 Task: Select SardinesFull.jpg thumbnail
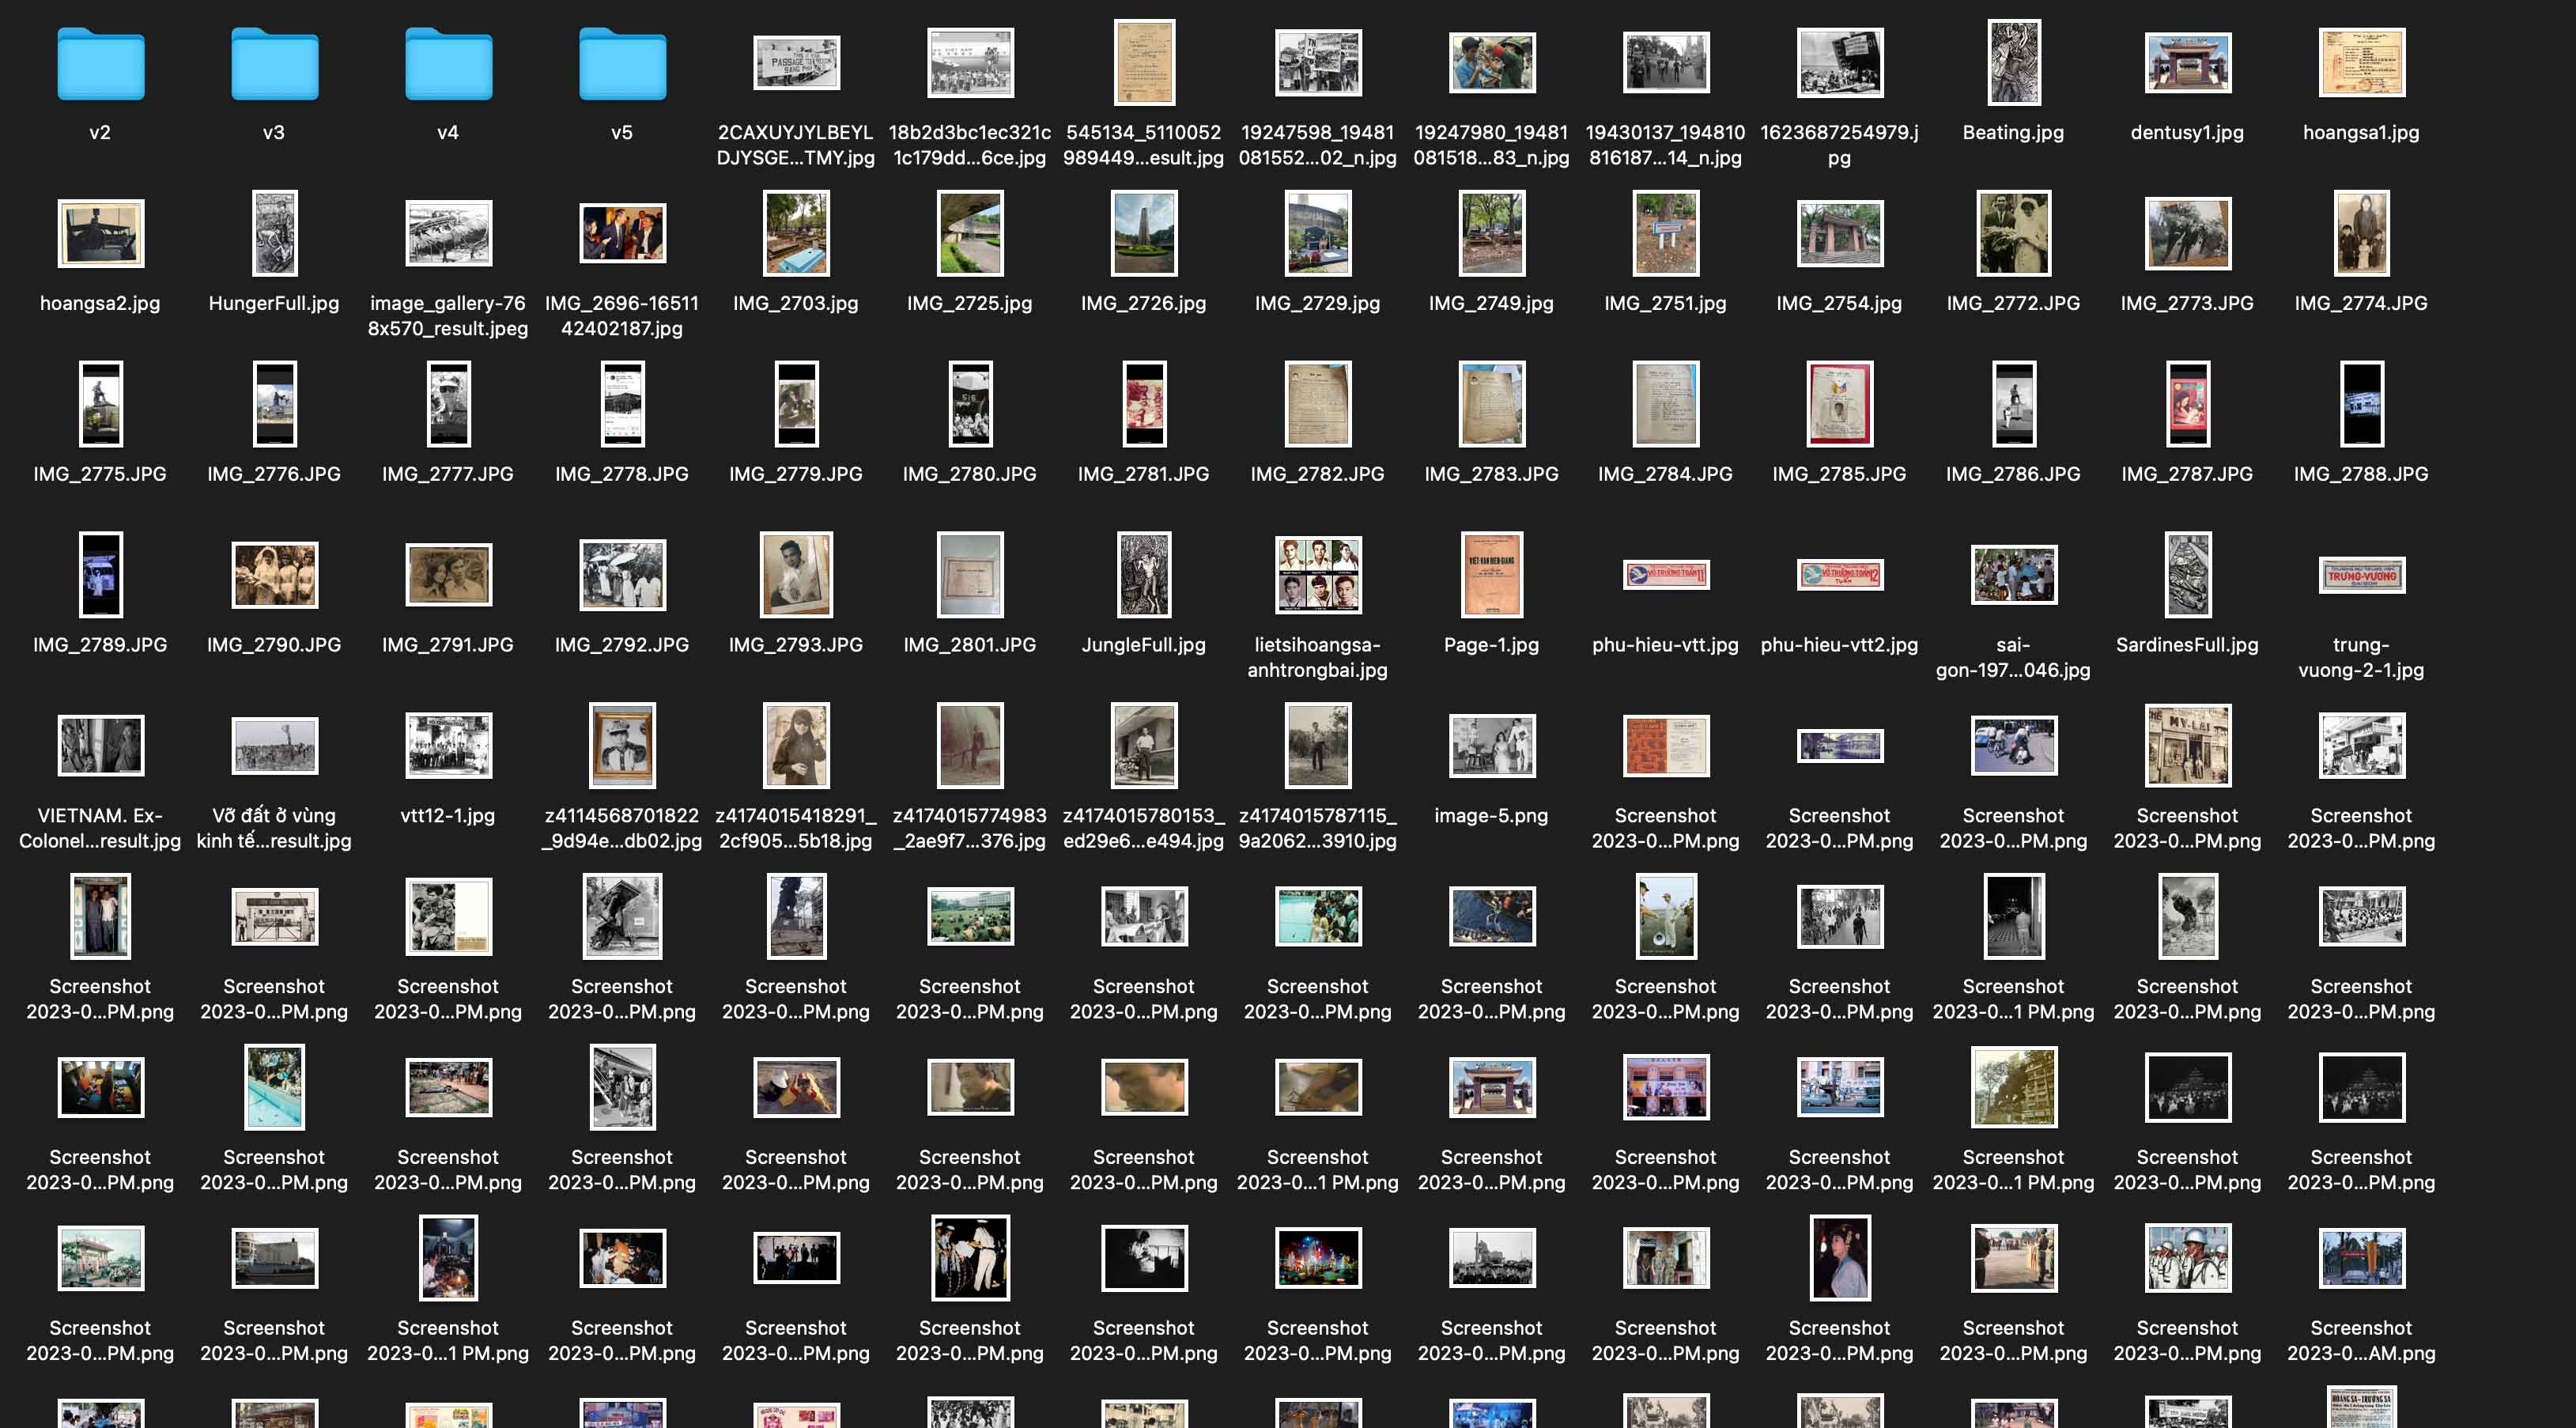[x=2187, y=575]
